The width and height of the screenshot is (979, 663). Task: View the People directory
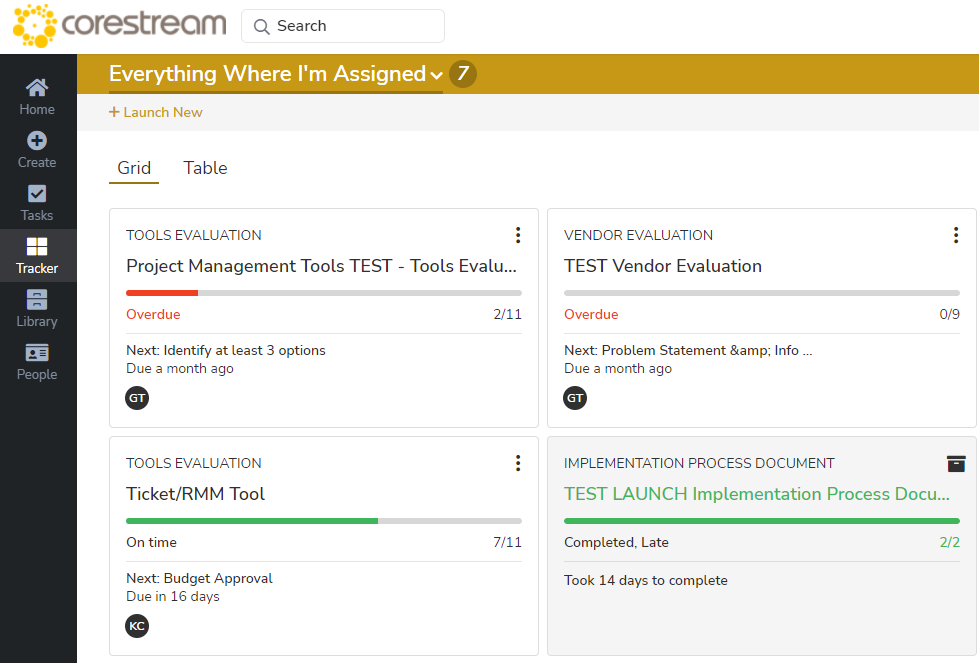coord(36,360)
